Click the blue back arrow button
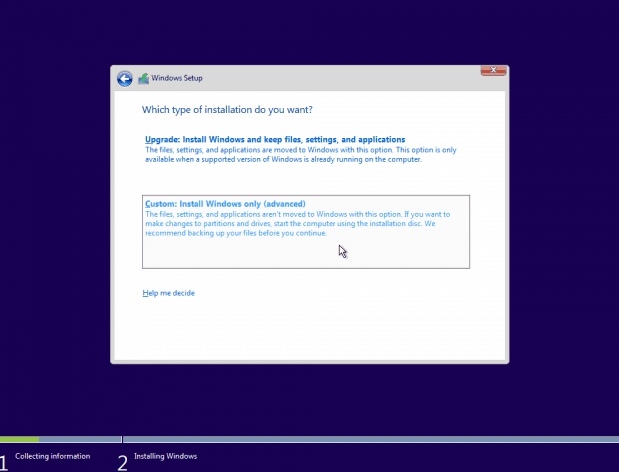The width and height of the screenshot is (619, 472). pyautogui.click(x=124, y=78)
